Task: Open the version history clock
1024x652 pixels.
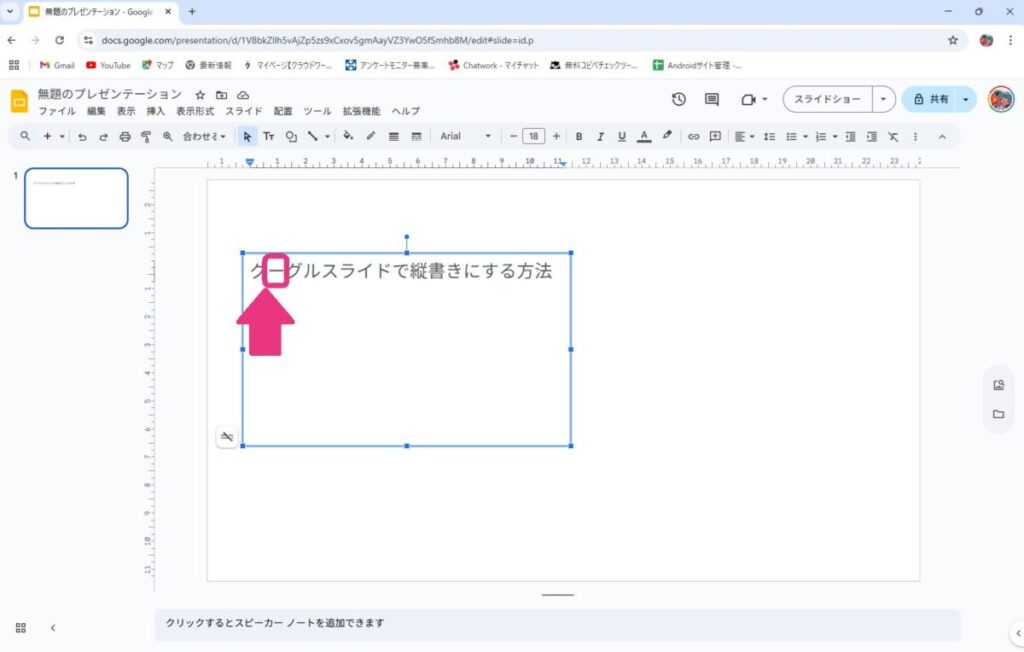Action: (679, 99)
